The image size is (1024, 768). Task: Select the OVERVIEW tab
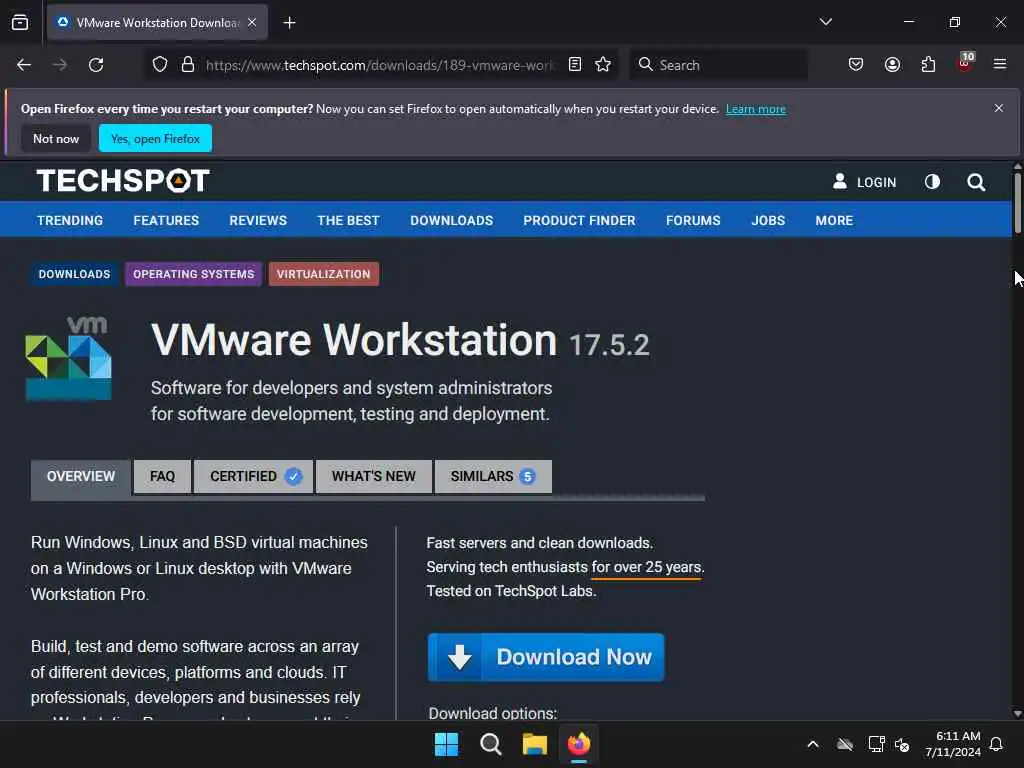point(81,477)
